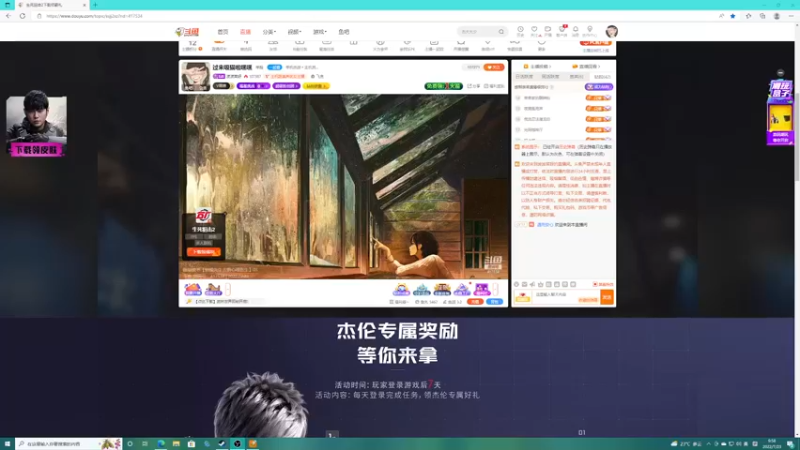Open the 鱼吧 menu item

pos(344,32)
